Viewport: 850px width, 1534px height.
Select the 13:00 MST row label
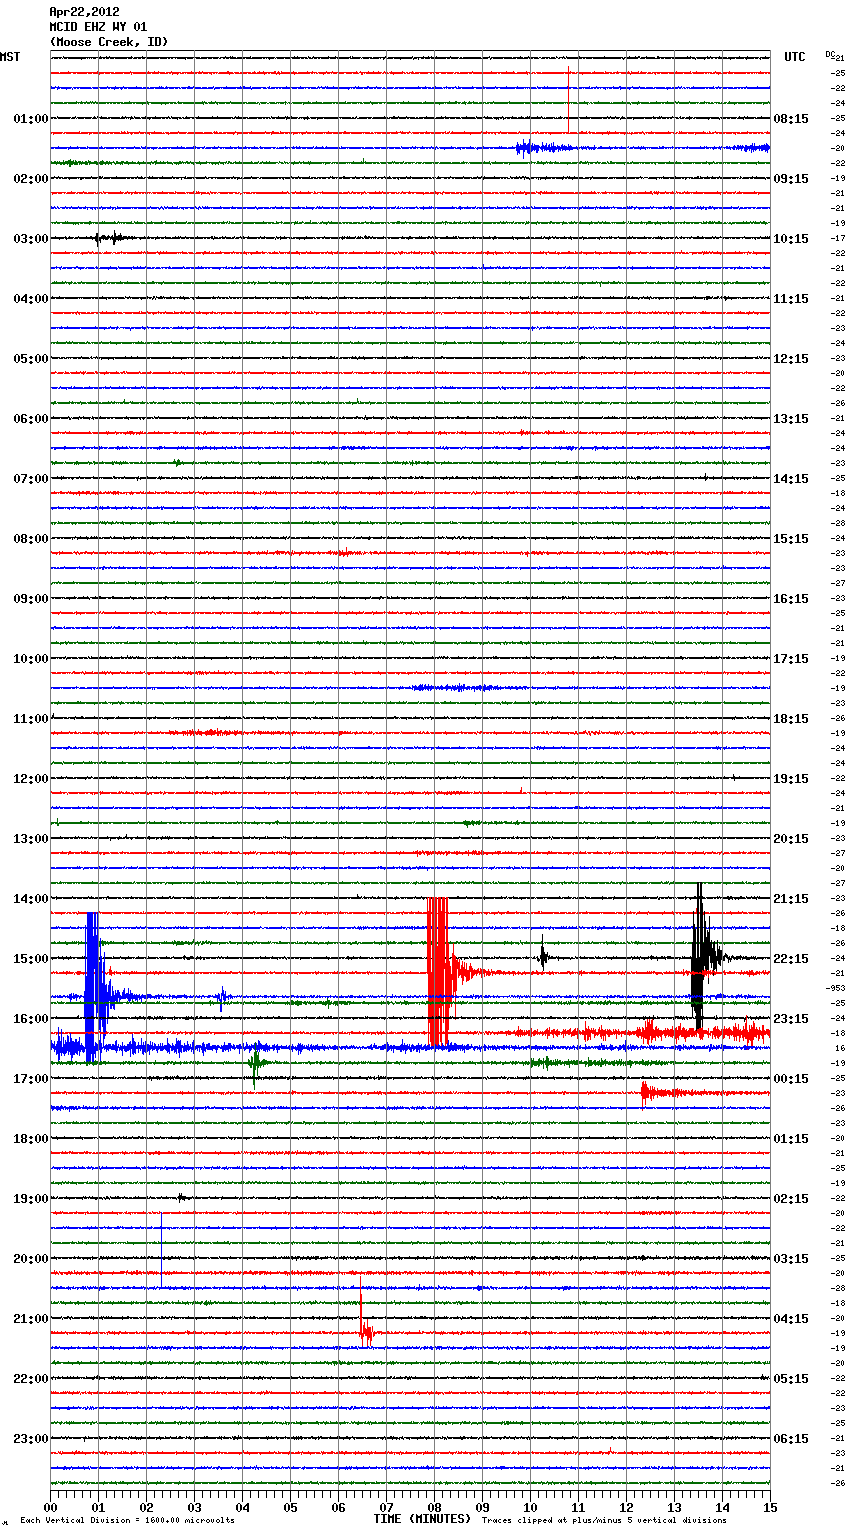point(31,838)
